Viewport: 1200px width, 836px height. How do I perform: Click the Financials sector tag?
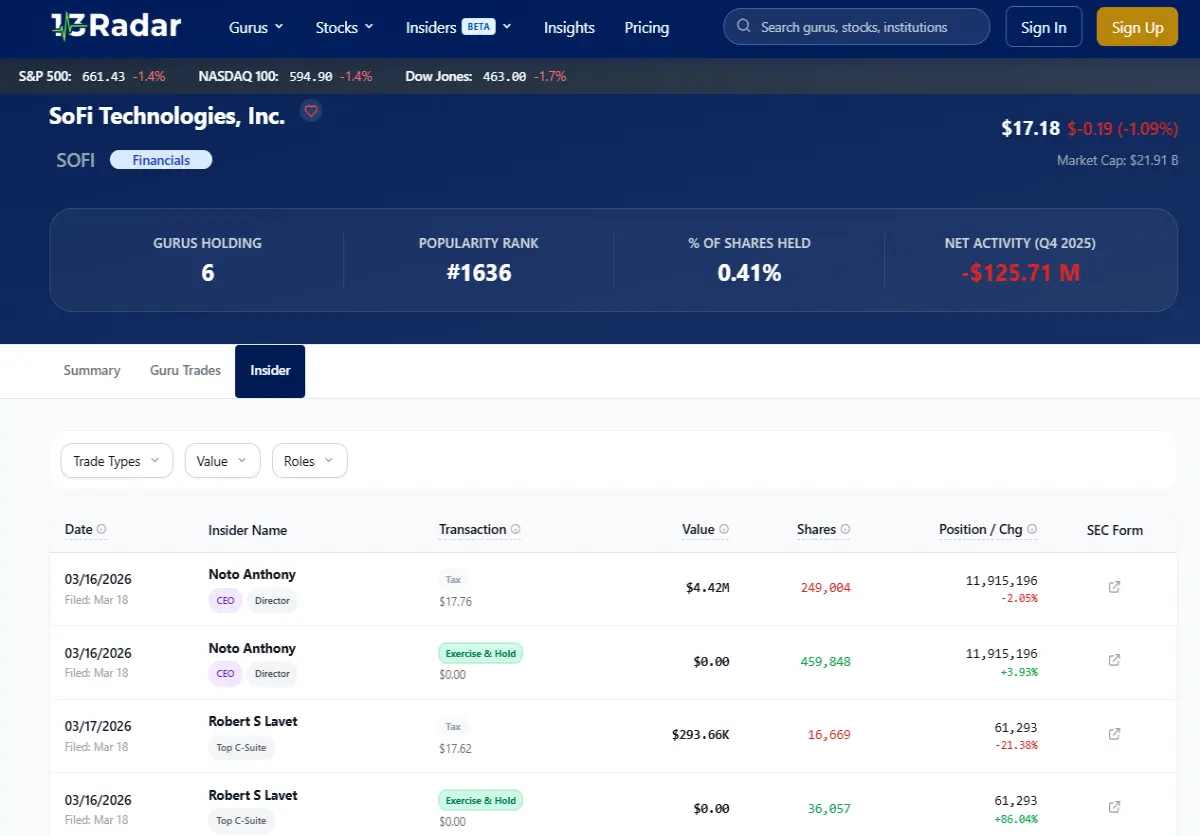[161, 160]
